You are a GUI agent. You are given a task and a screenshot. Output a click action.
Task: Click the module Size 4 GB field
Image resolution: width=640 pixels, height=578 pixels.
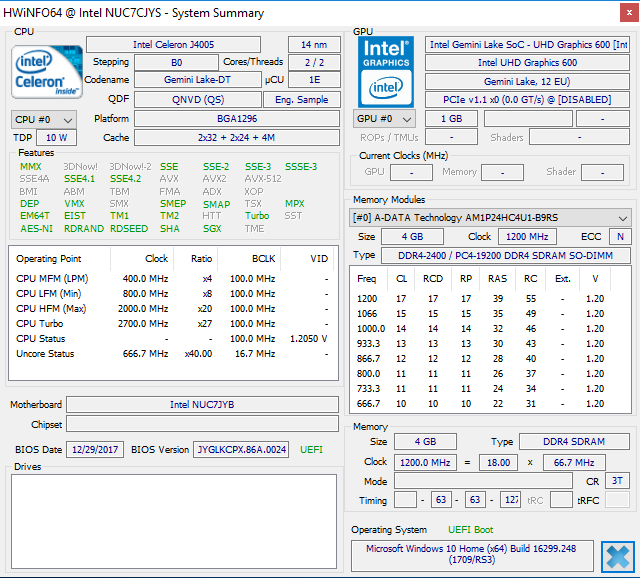[412, 237]
